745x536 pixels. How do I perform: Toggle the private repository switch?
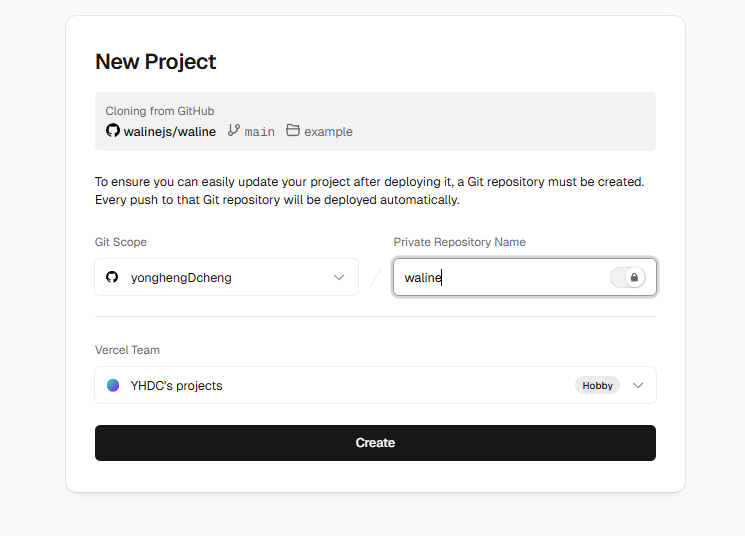pos(628,277)
